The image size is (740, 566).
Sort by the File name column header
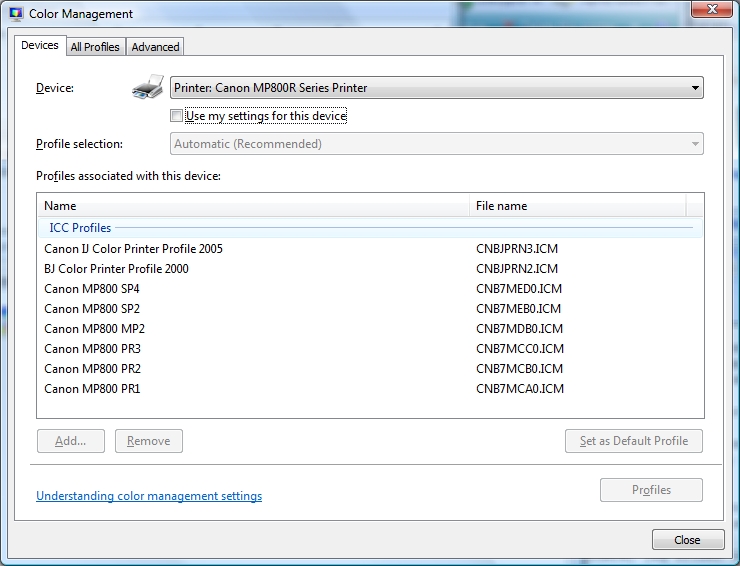pyautogui.click(x=578, y=206)
